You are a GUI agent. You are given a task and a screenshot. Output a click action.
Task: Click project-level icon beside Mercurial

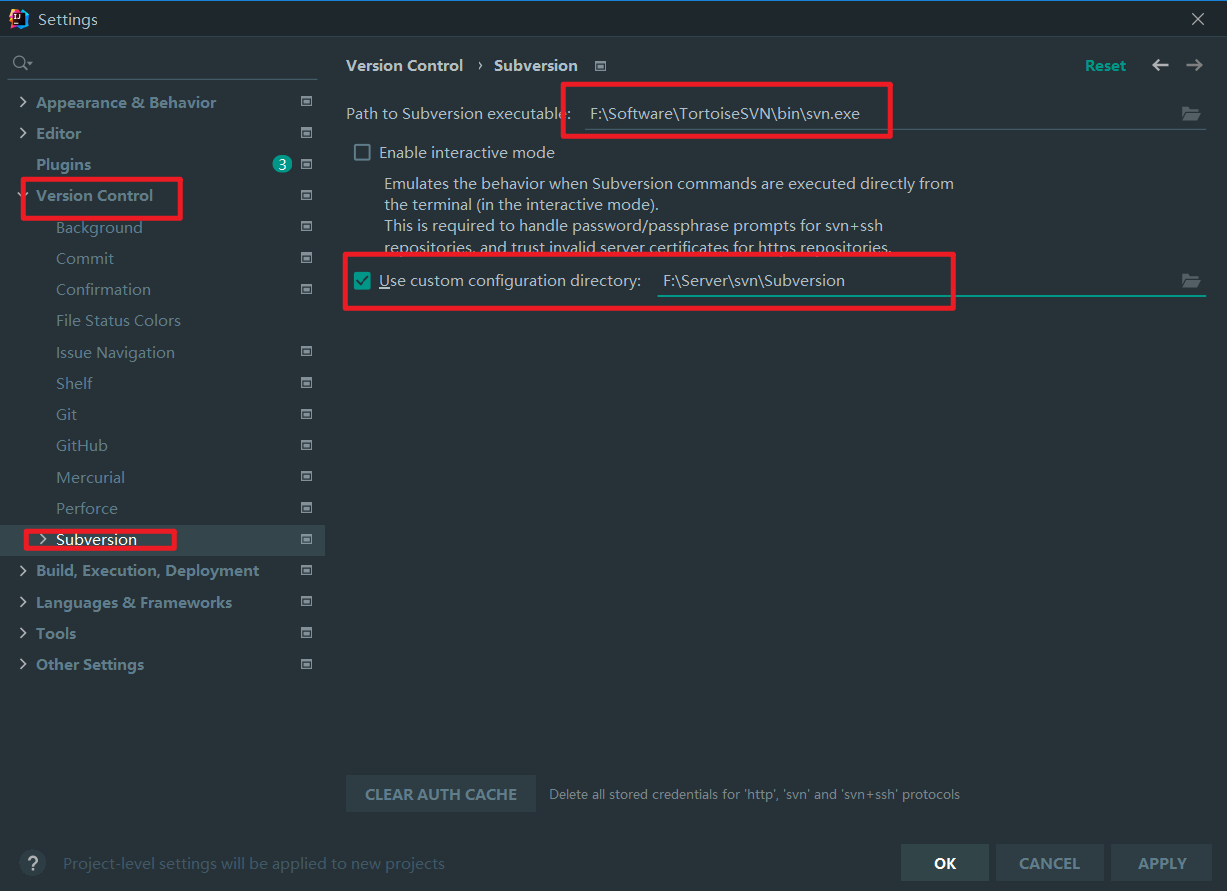[x=306, y=477]
